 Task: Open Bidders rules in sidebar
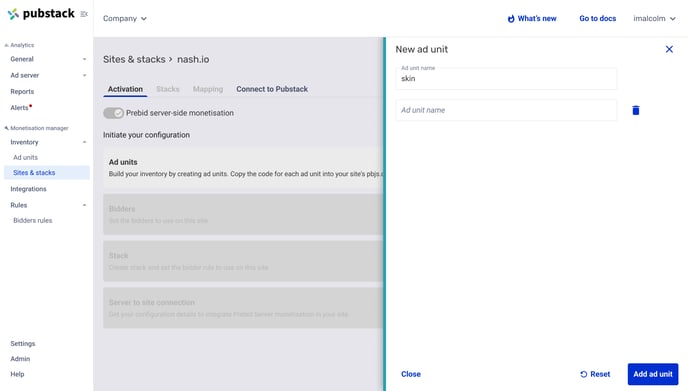click(32, 220)
